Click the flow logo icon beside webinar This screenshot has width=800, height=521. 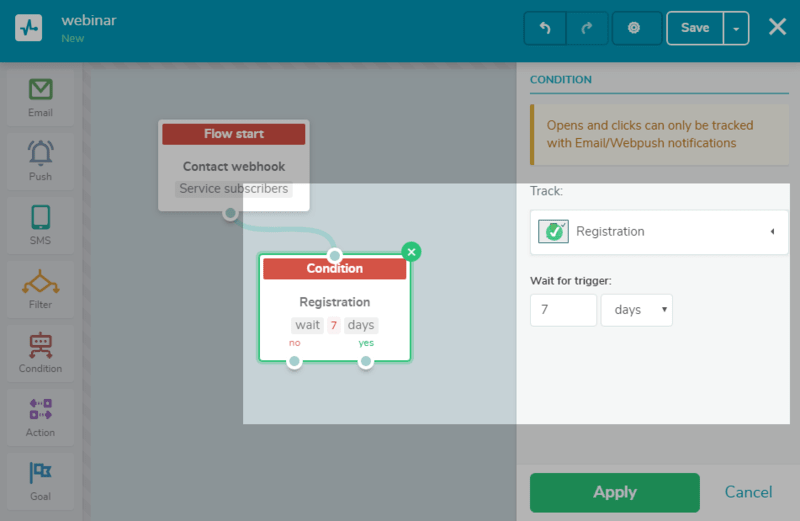coord(29,28)
